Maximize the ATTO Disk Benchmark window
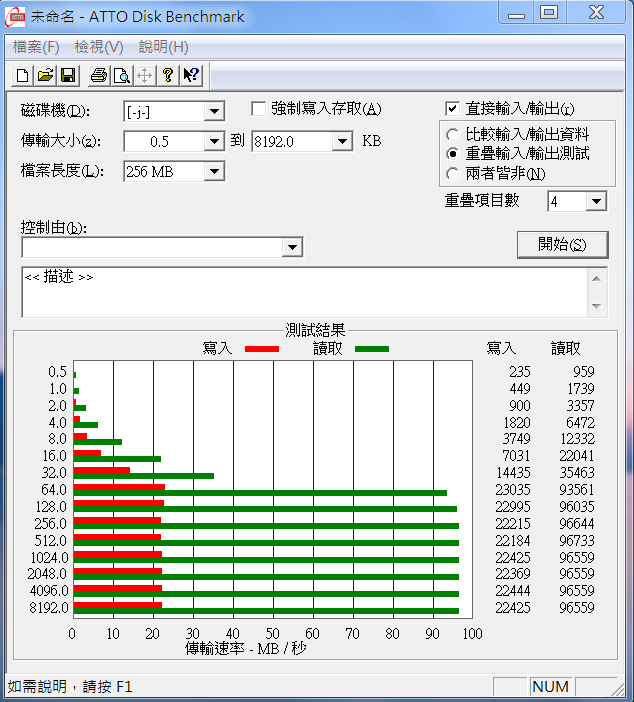The image size is (634, 702). click(549, 13)
